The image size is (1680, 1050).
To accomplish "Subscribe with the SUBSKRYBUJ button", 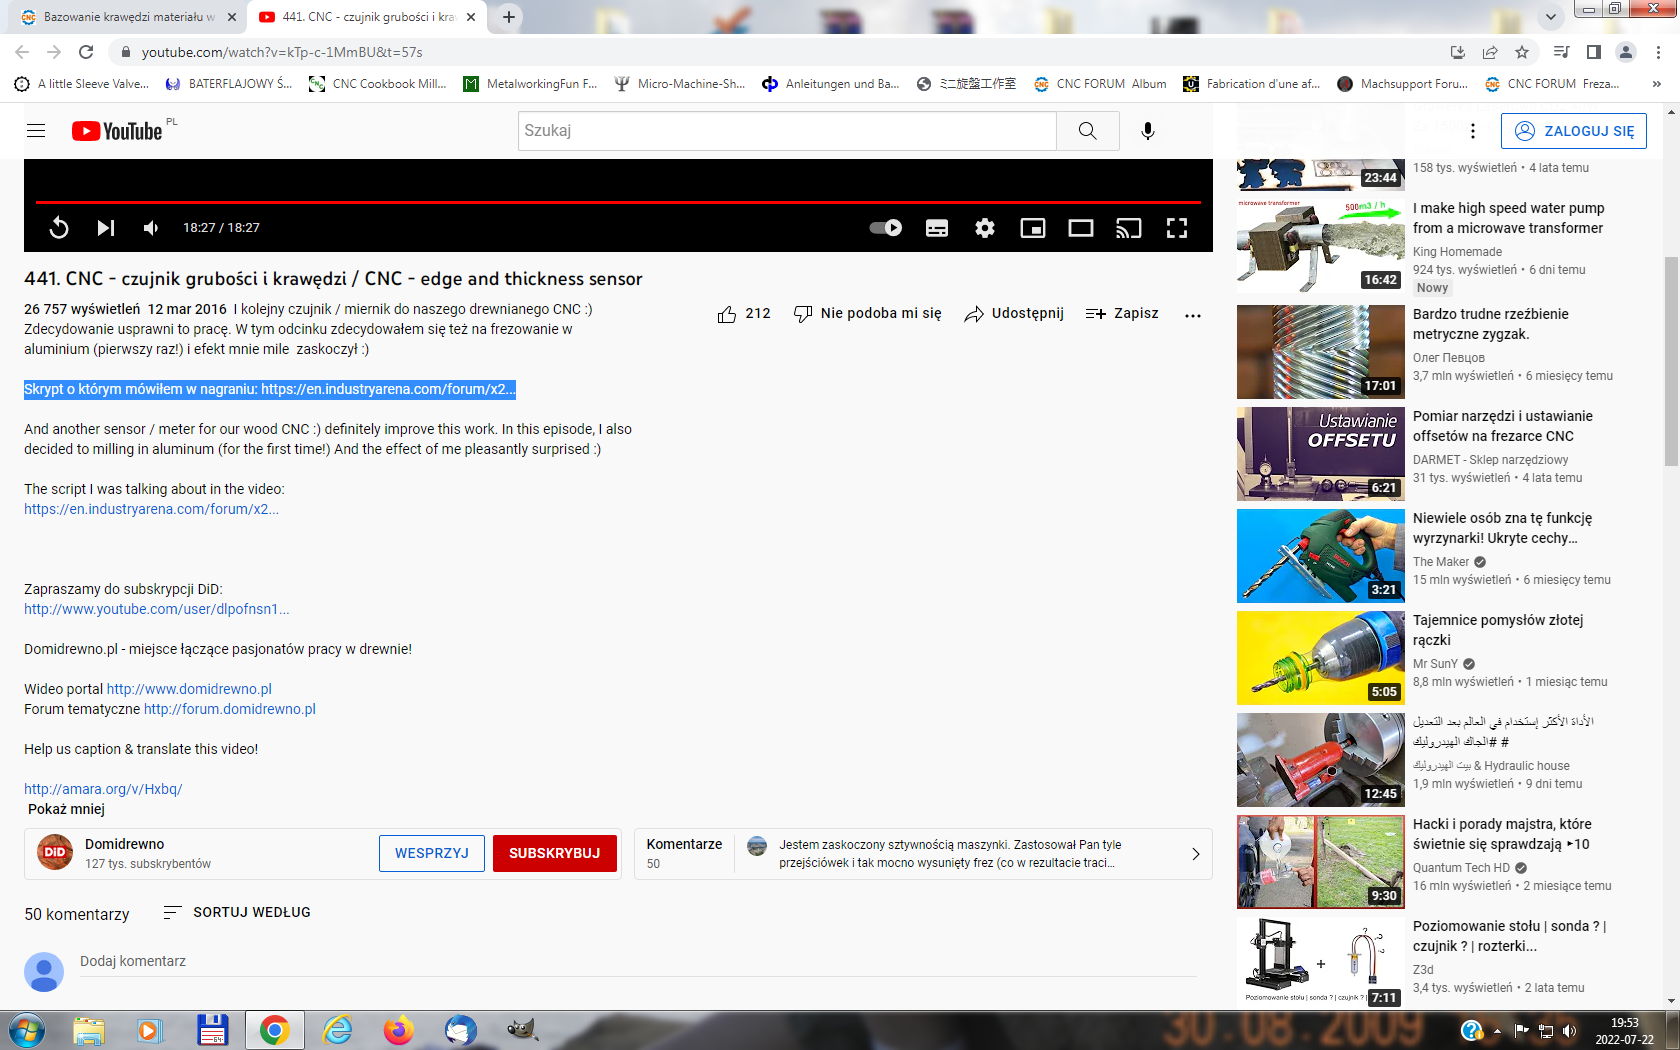I will coord(555,853).
